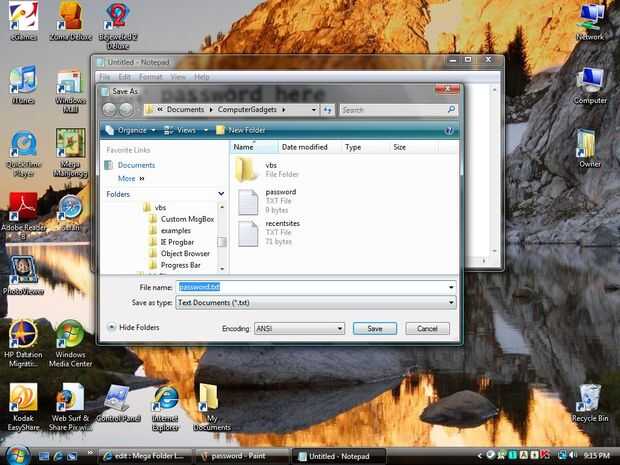Toggle Hide Folders in Save As dialog

coord(134,327)
